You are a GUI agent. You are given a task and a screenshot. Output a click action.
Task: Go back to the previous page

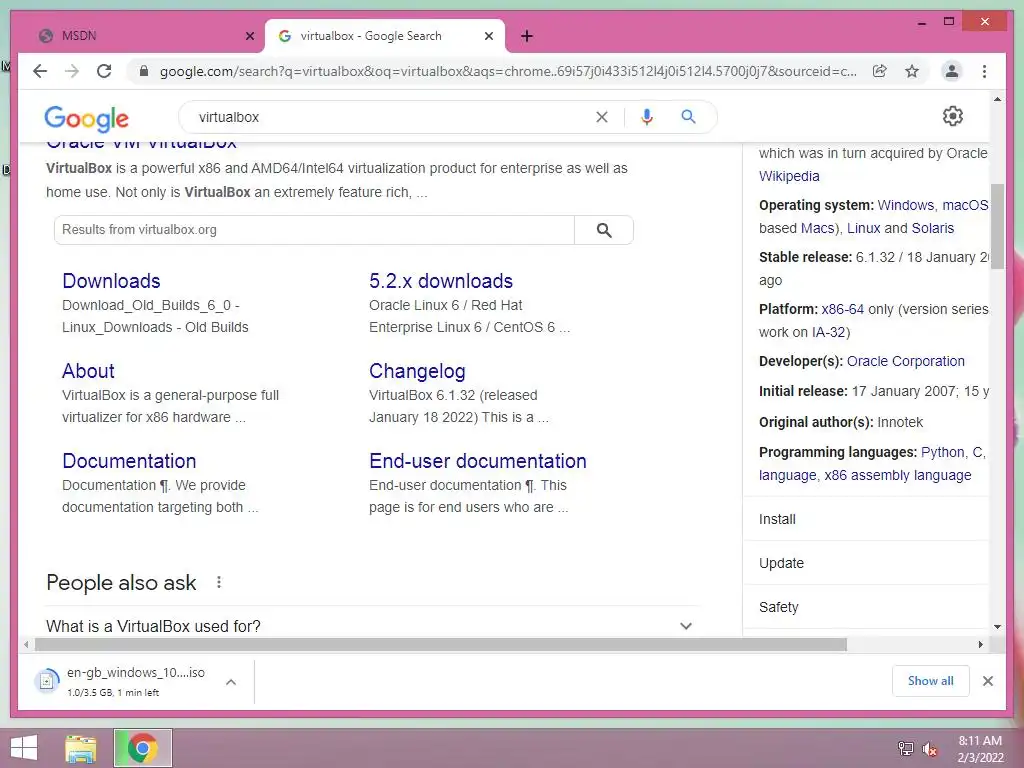[40, 71]
